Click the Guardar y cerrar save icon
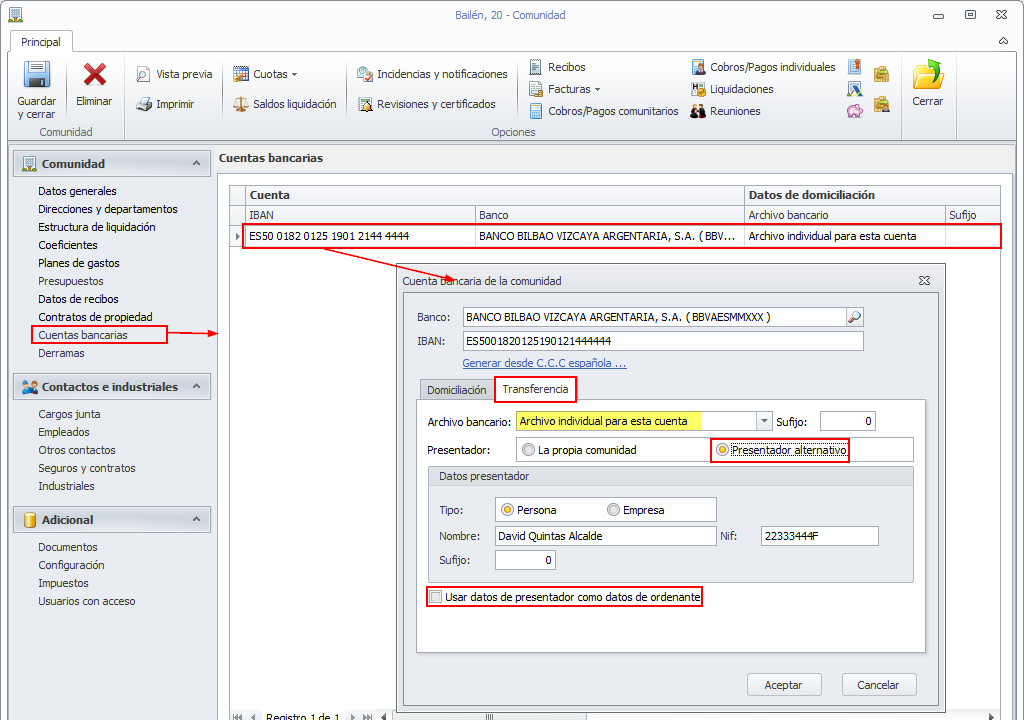The image size is (1024, 720). [x=37, y=75]
